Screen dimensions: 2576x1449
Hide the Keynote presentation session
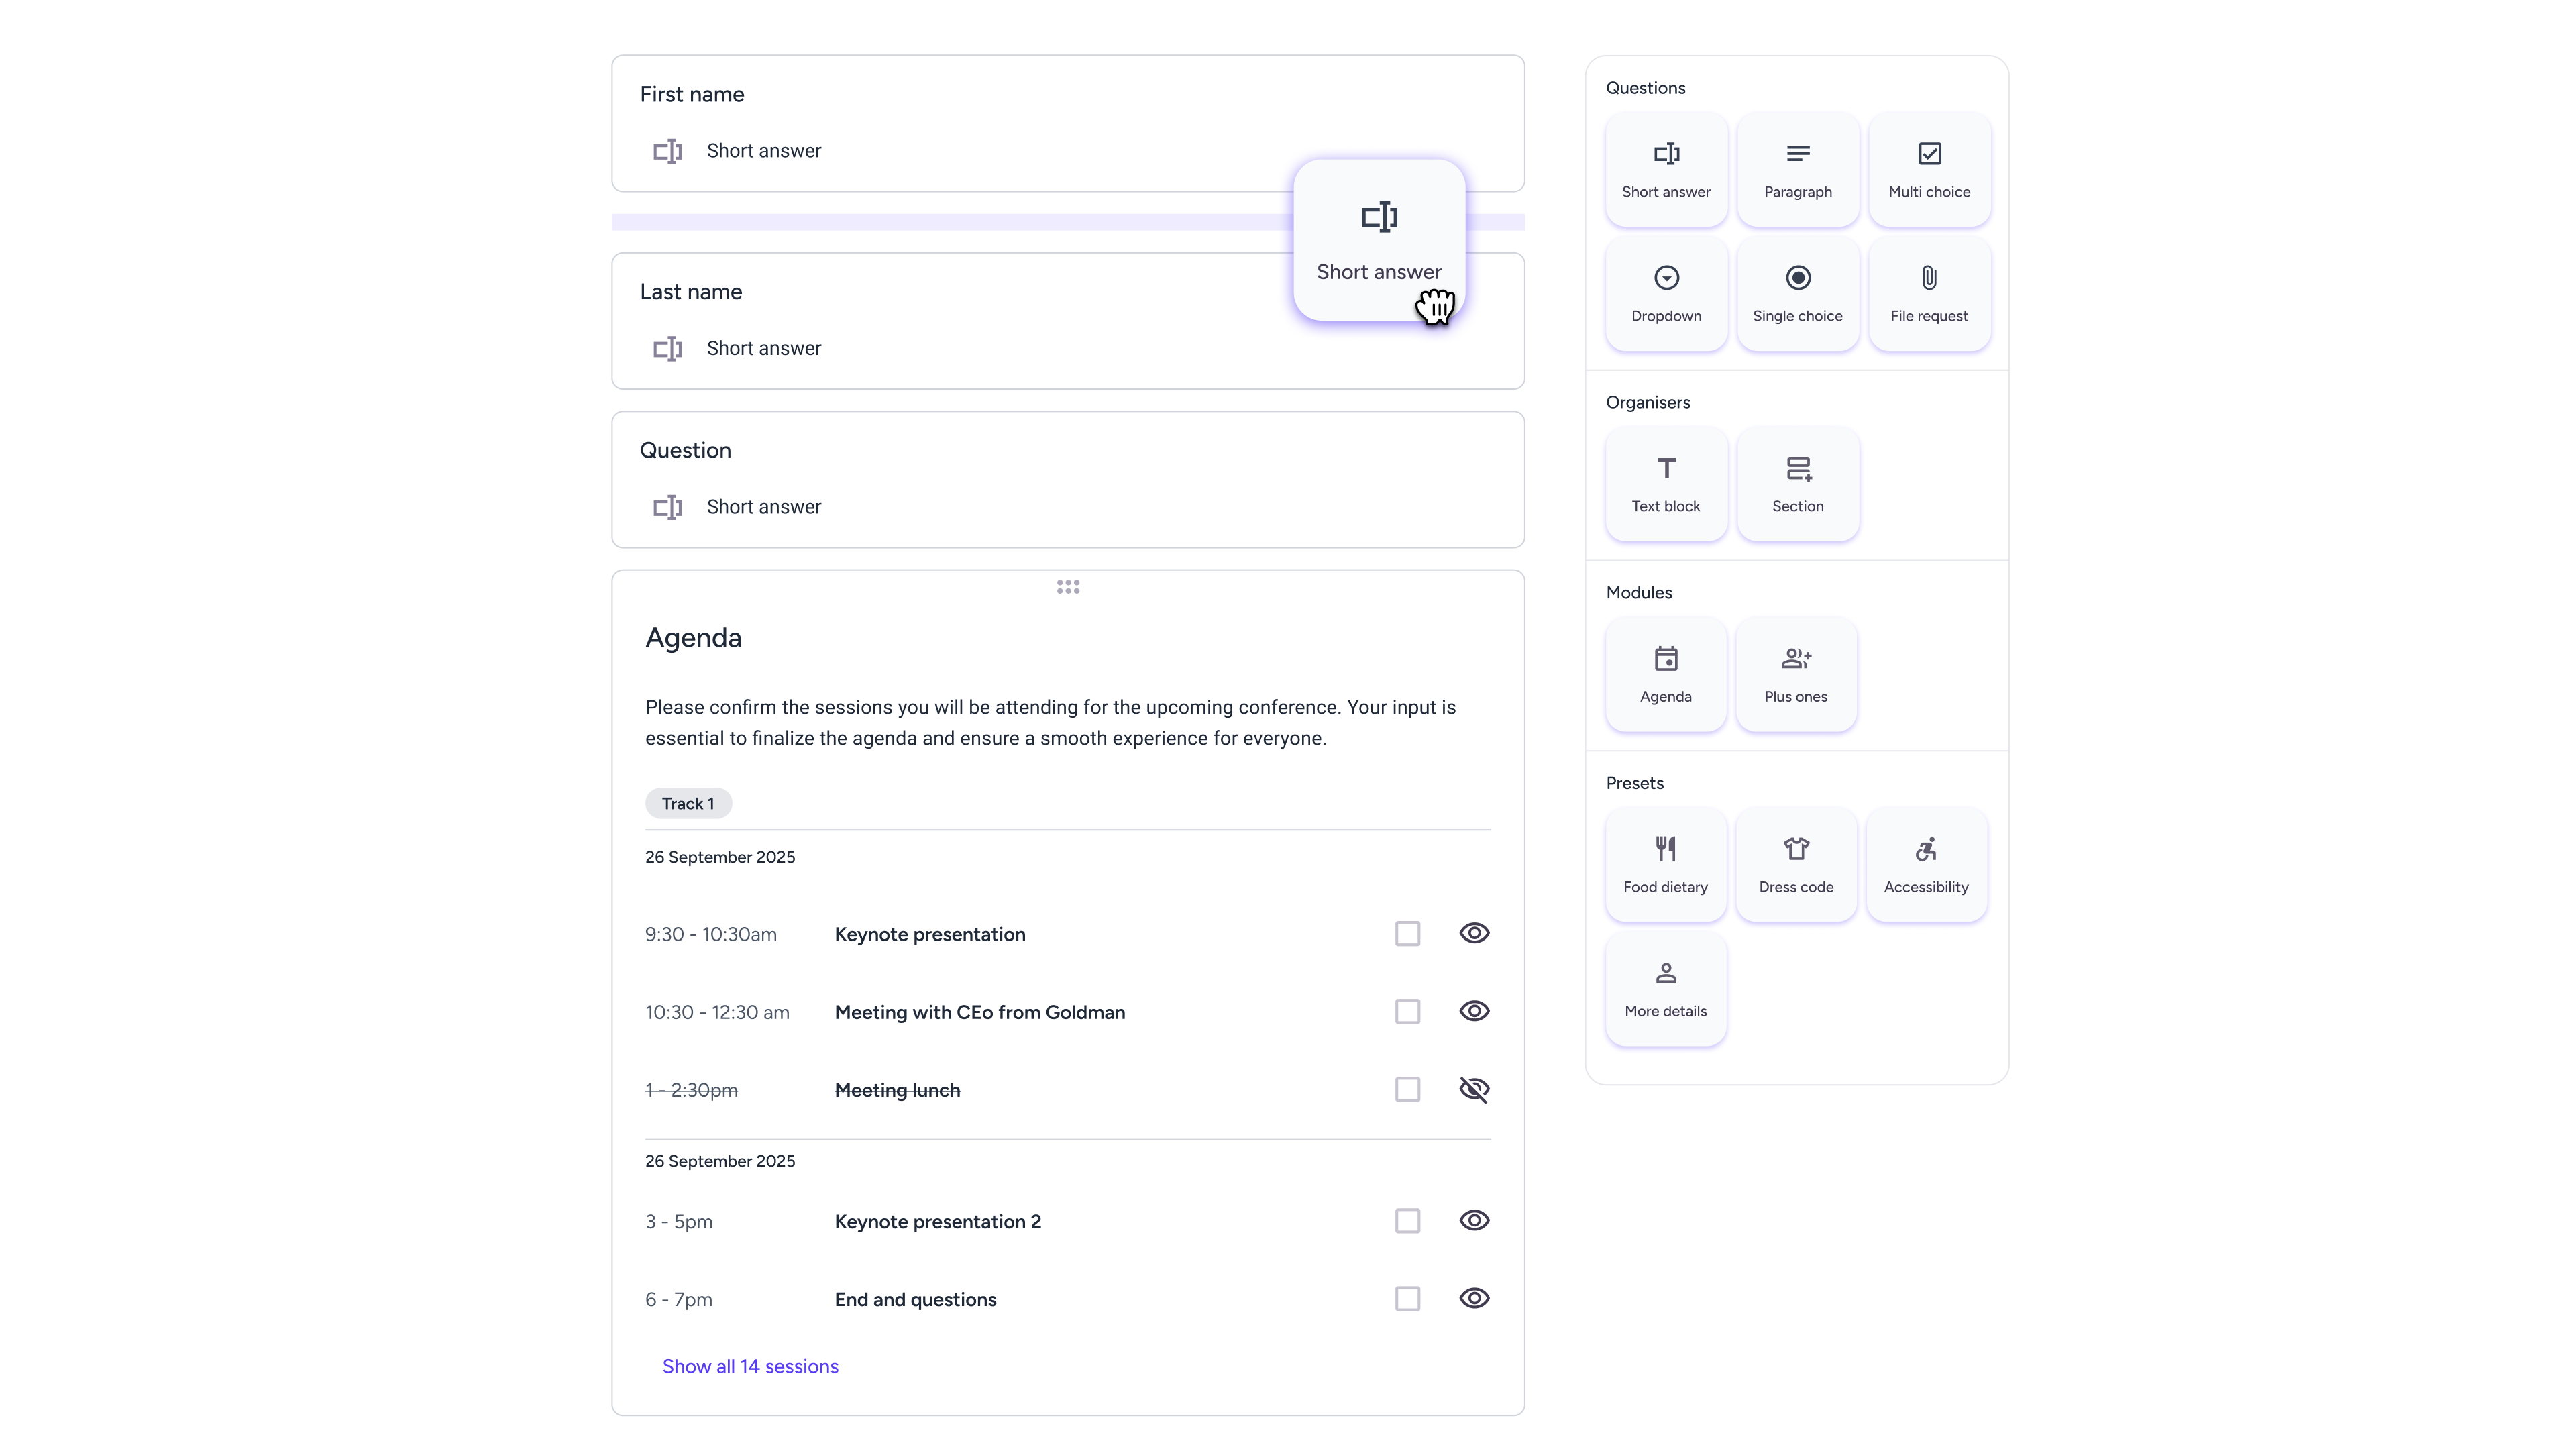pos(1474,933)
